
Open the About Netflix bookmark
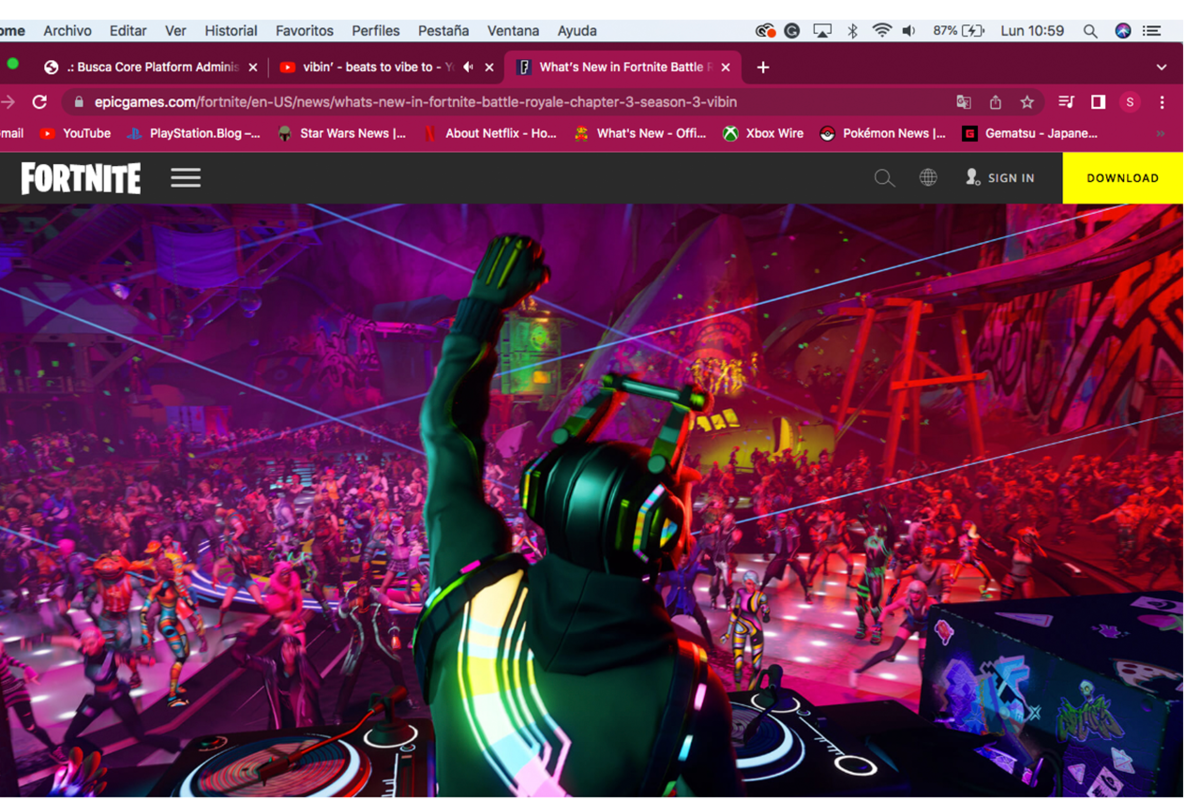coord(489,133)
